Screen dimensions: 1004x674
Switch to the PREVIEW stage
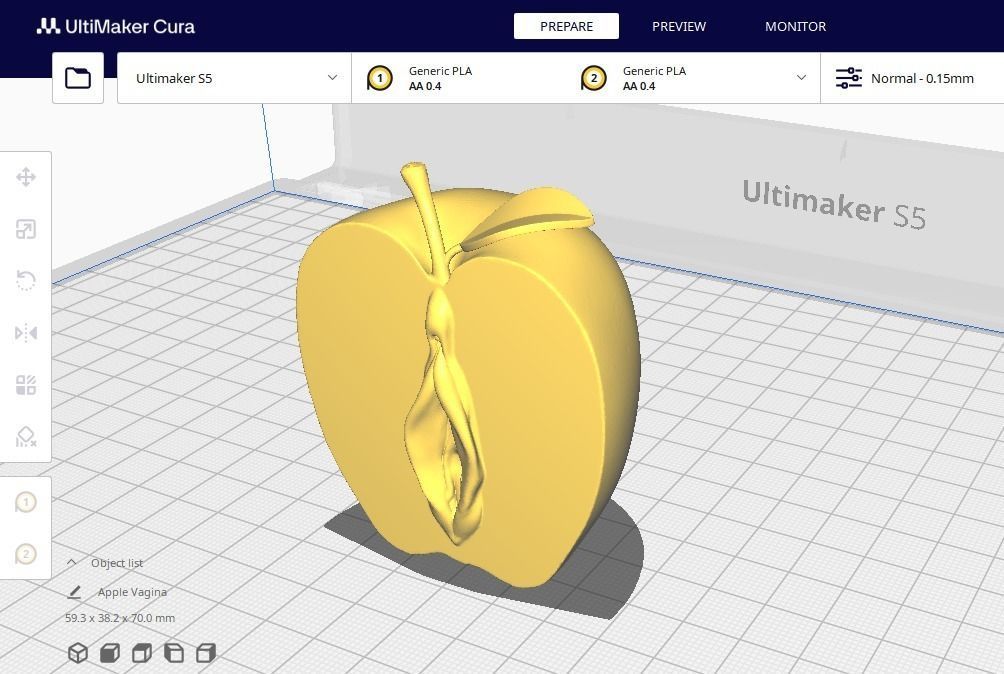click(x=679, y=26)
